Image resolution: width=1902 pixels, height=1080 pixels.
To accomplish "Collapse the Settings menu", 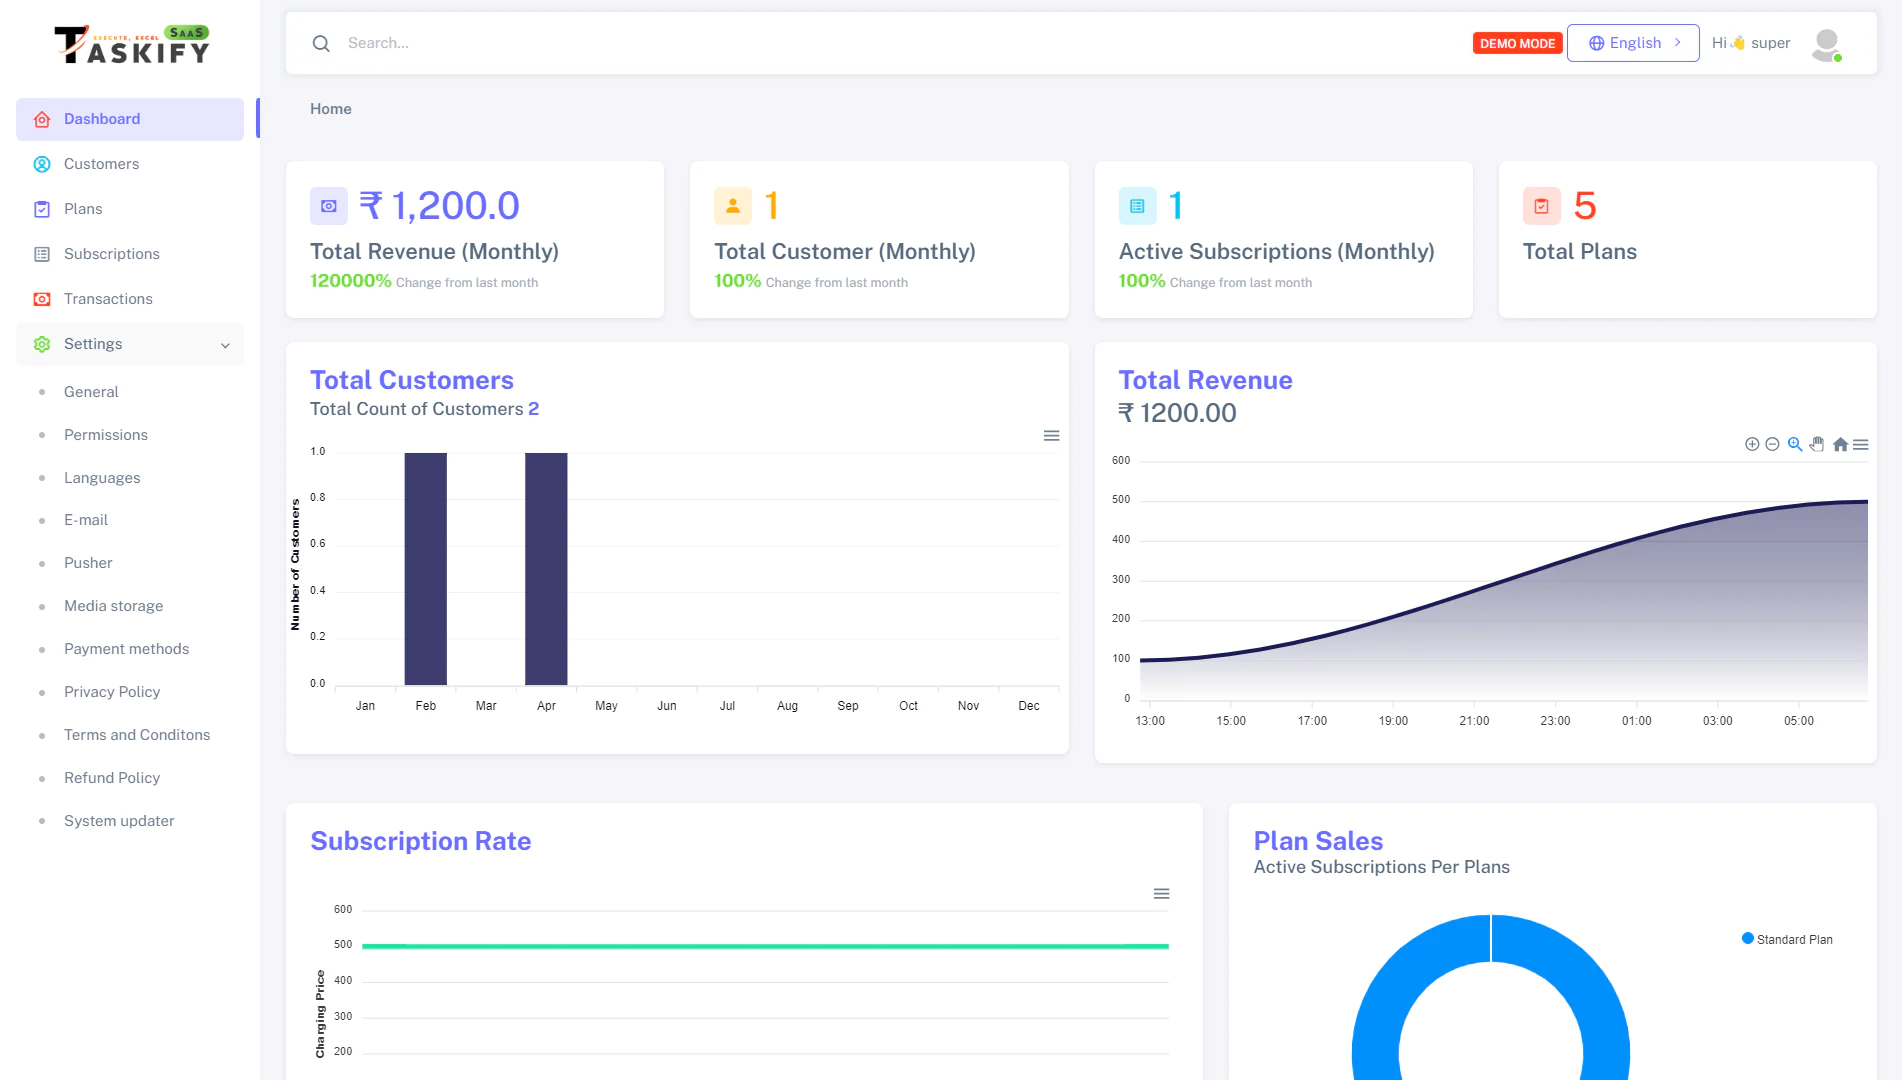I will (x=224, y=344).
